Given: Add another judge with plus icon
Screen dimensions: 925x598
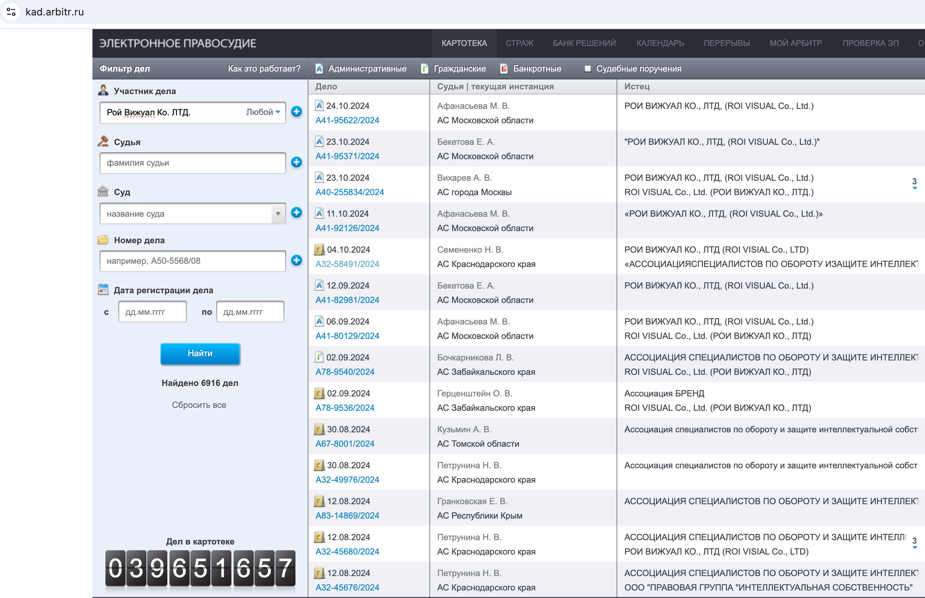Looking at the screenshot, I should (x=297, y=162).
